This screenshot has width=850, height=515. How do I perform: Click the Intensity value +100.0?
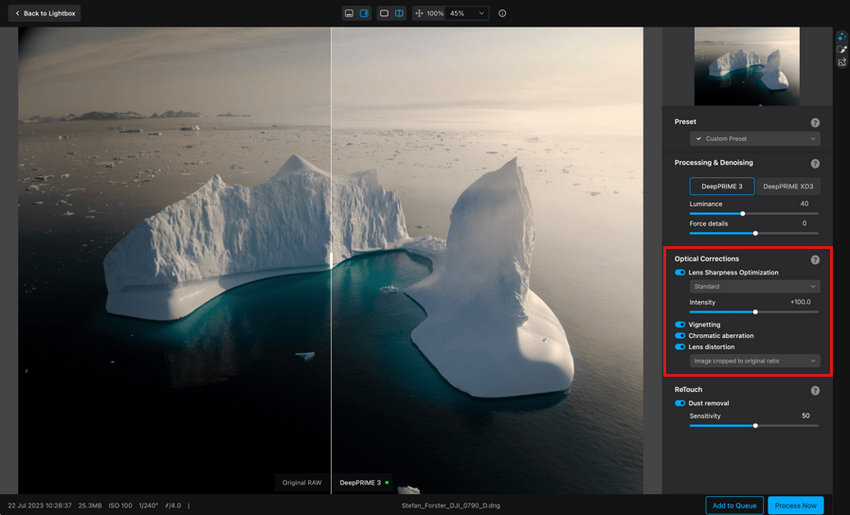(x=800, y=302)
